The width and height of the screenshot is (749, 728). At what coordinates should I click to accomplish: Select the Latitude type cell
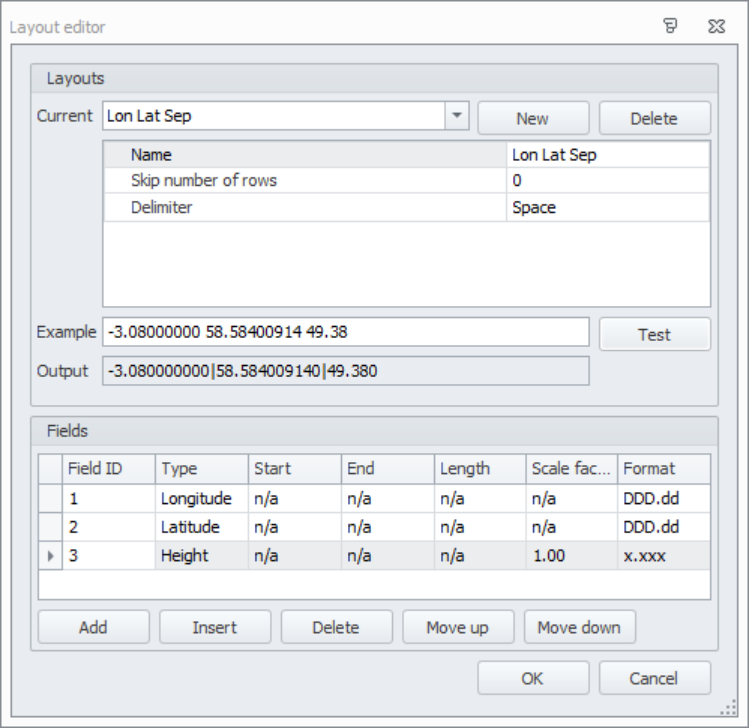(x=201, y=527)
